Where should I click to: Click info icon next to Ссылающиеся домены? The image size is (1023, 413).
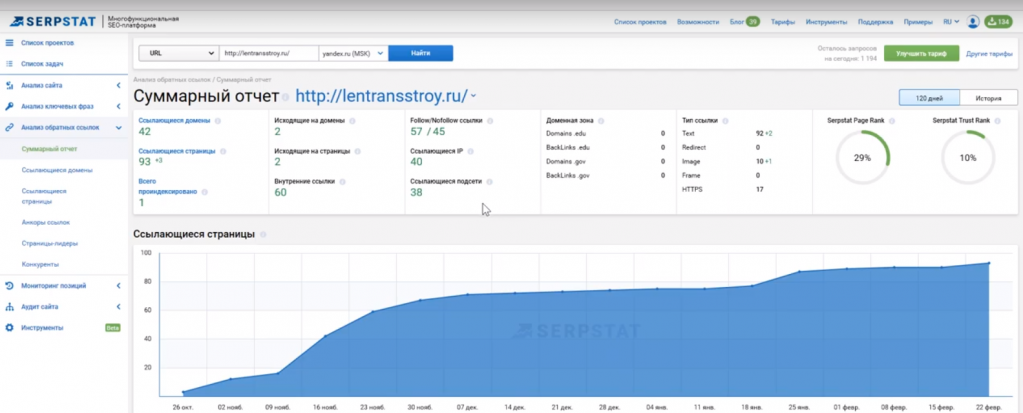[218, 121]
